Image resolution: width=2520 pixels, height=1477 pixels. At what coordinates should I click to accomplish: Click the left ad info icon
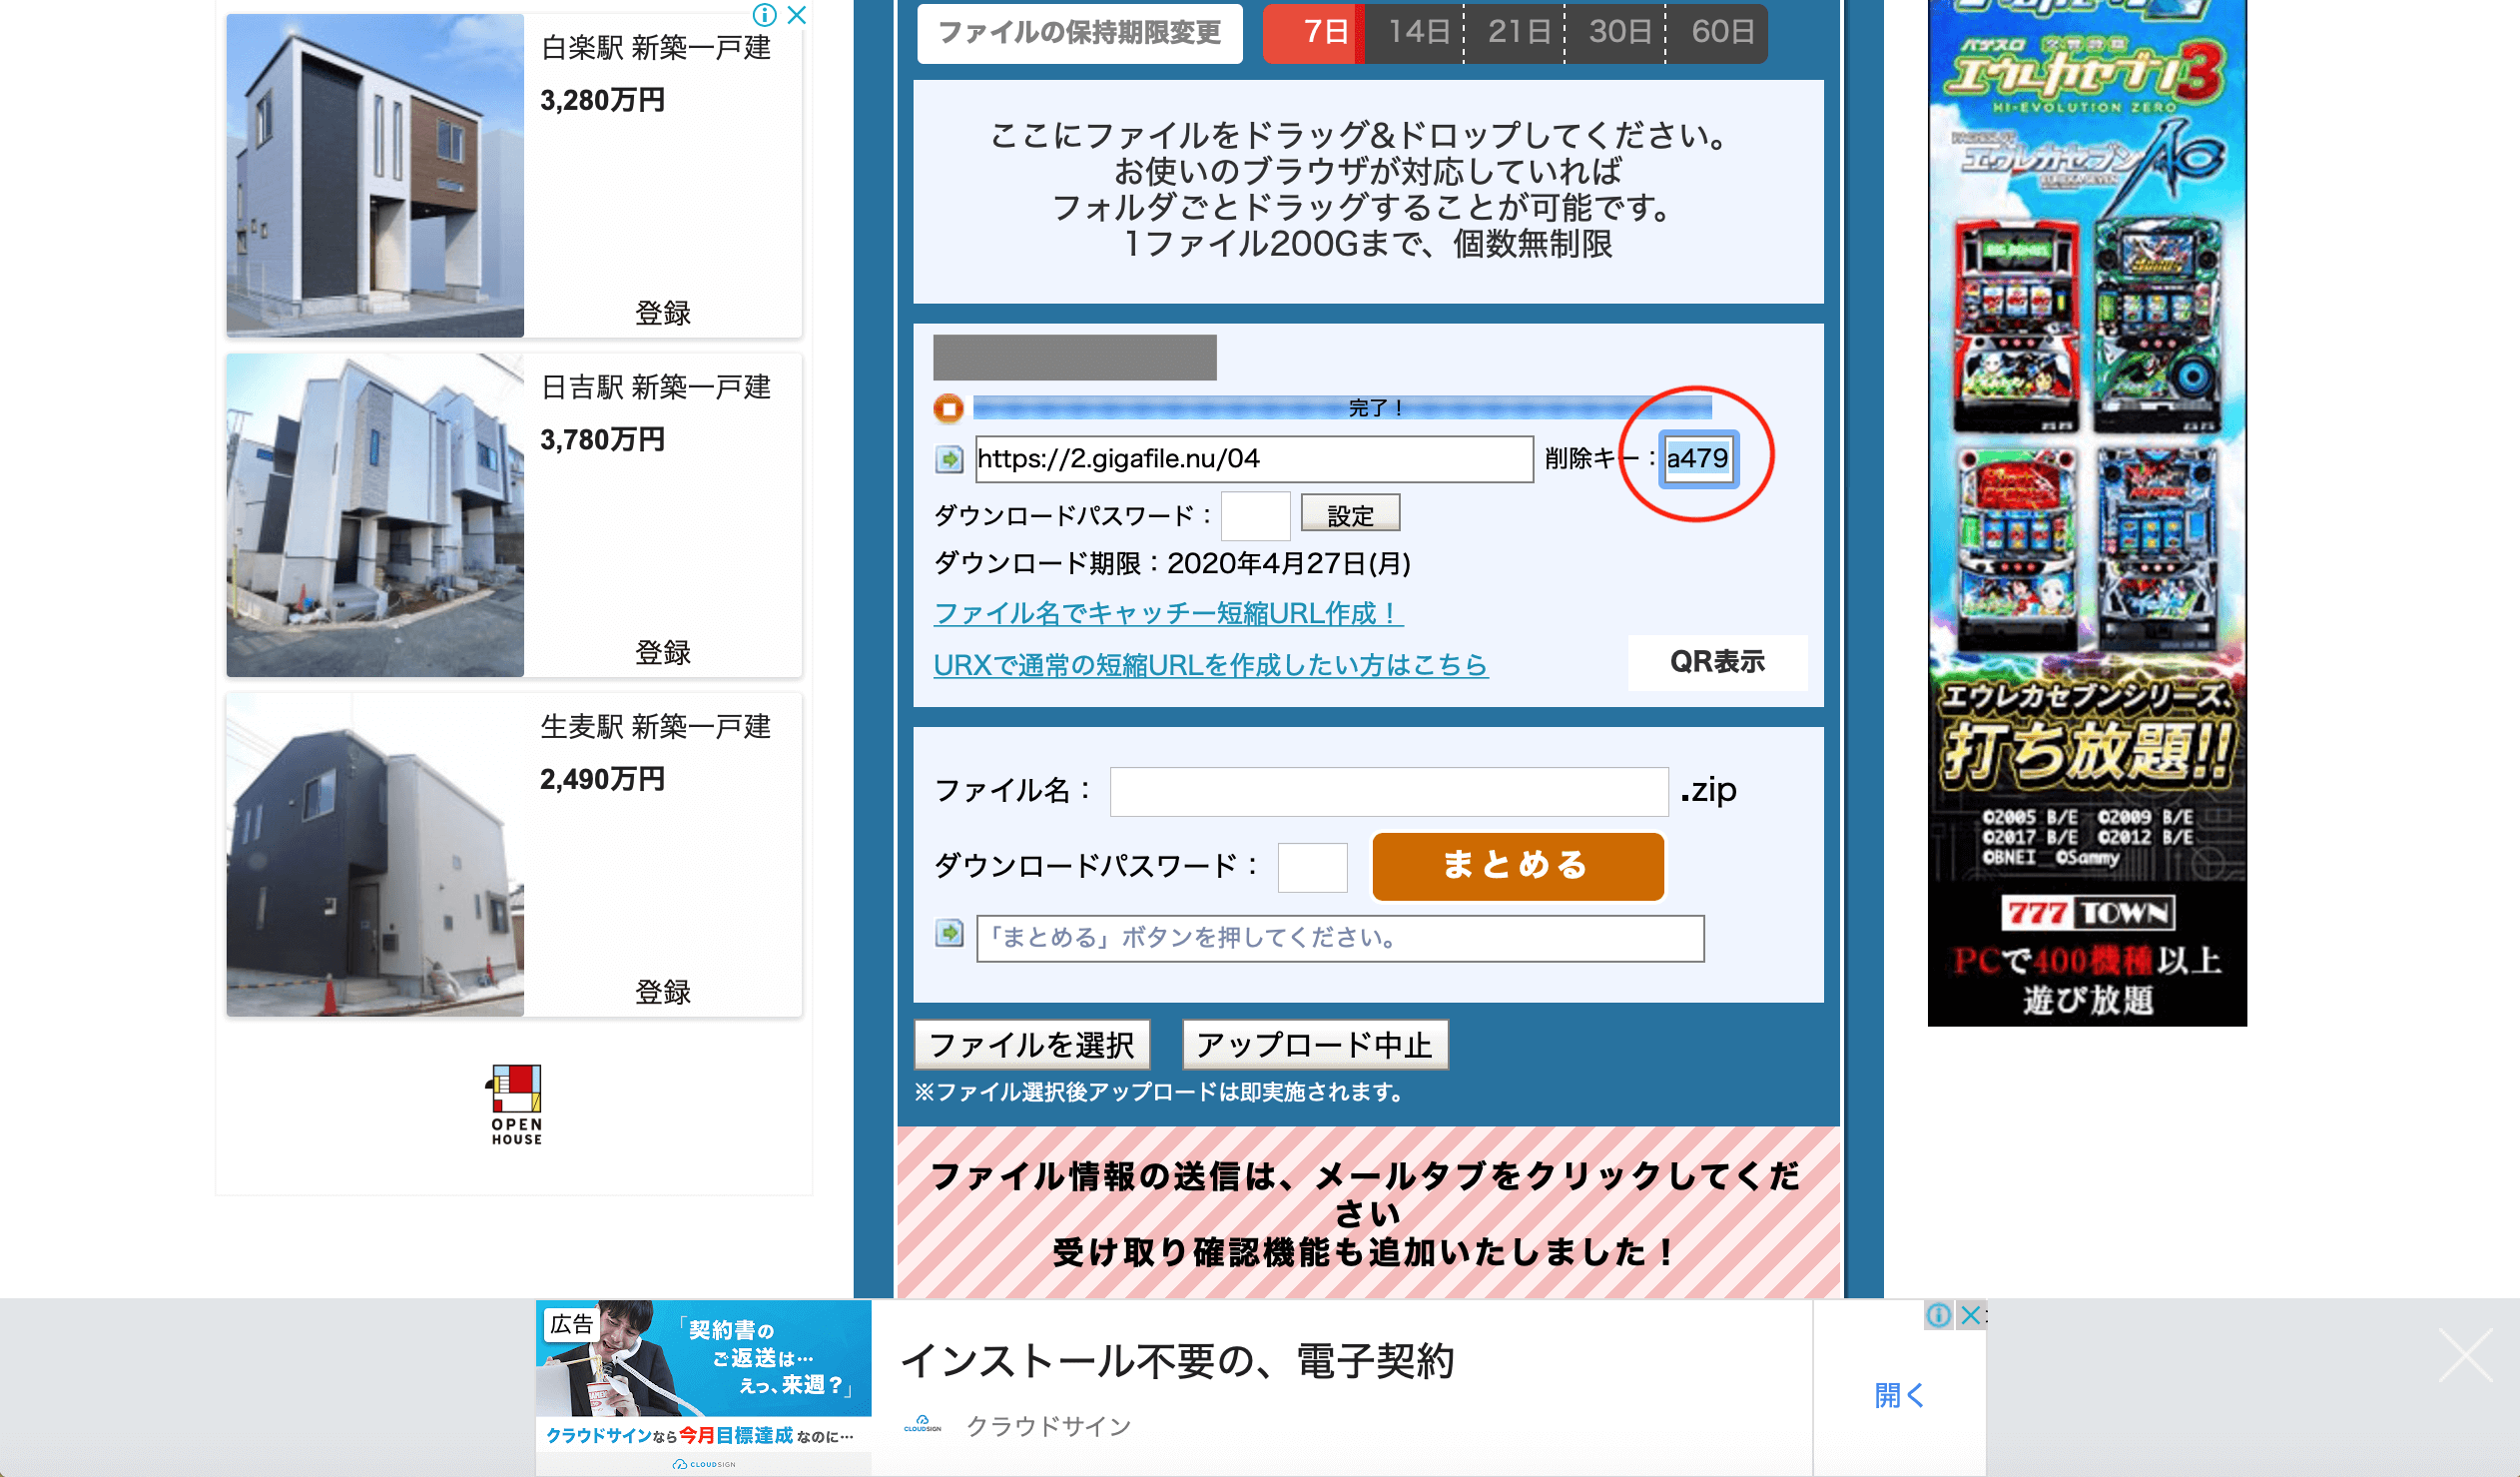[765, 15]
